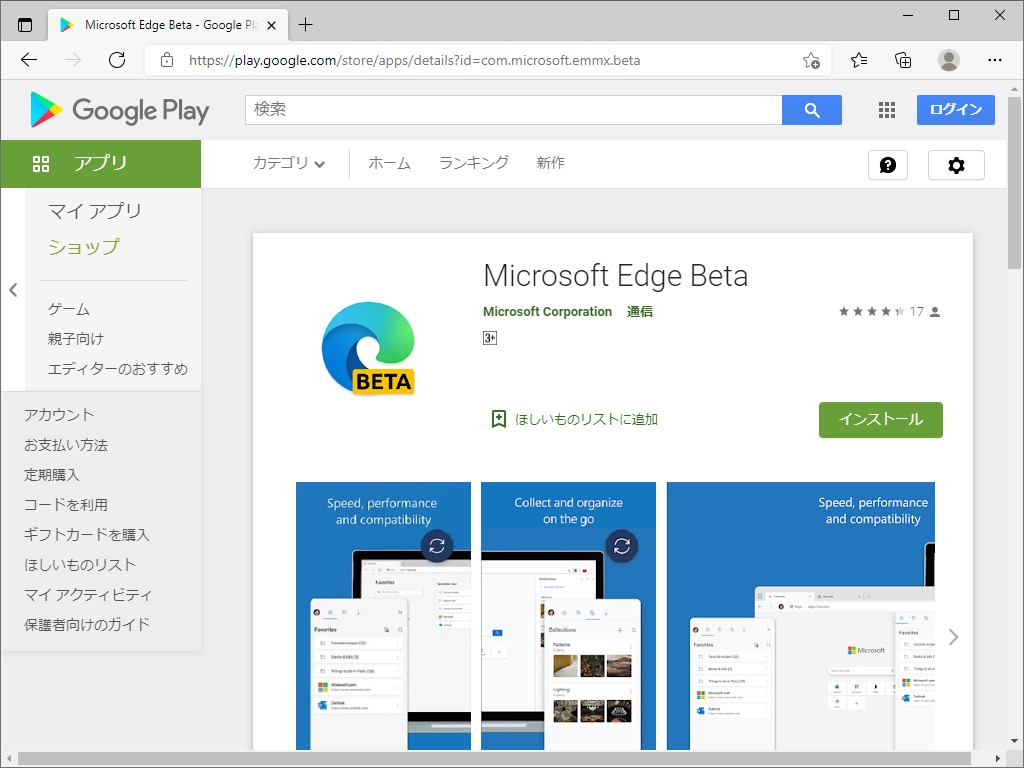Select the Microsoft Edge Beta browser tab
The image size is (1024, 768).
[x=160, y=24]
